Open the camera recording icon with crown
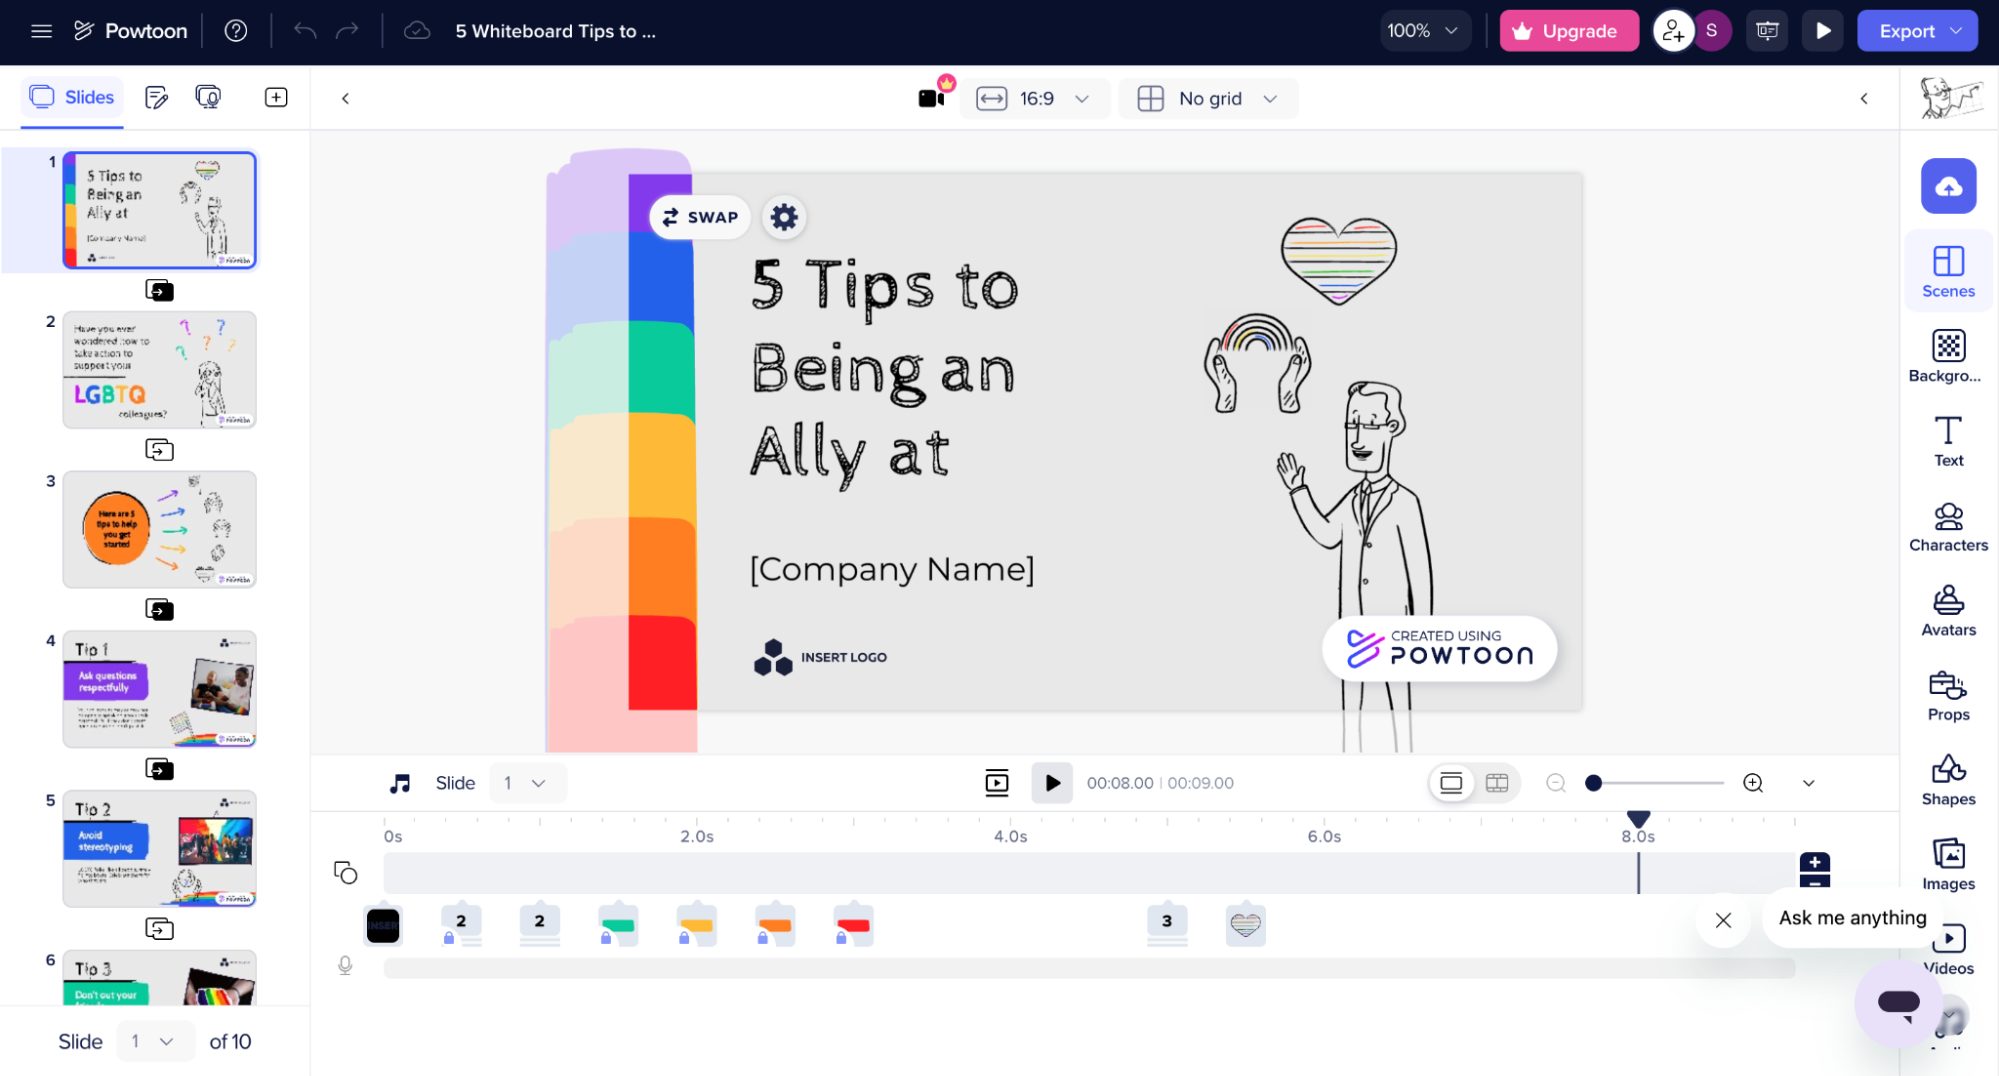This screenshot has width=1999, height=1076. point(934,96)
